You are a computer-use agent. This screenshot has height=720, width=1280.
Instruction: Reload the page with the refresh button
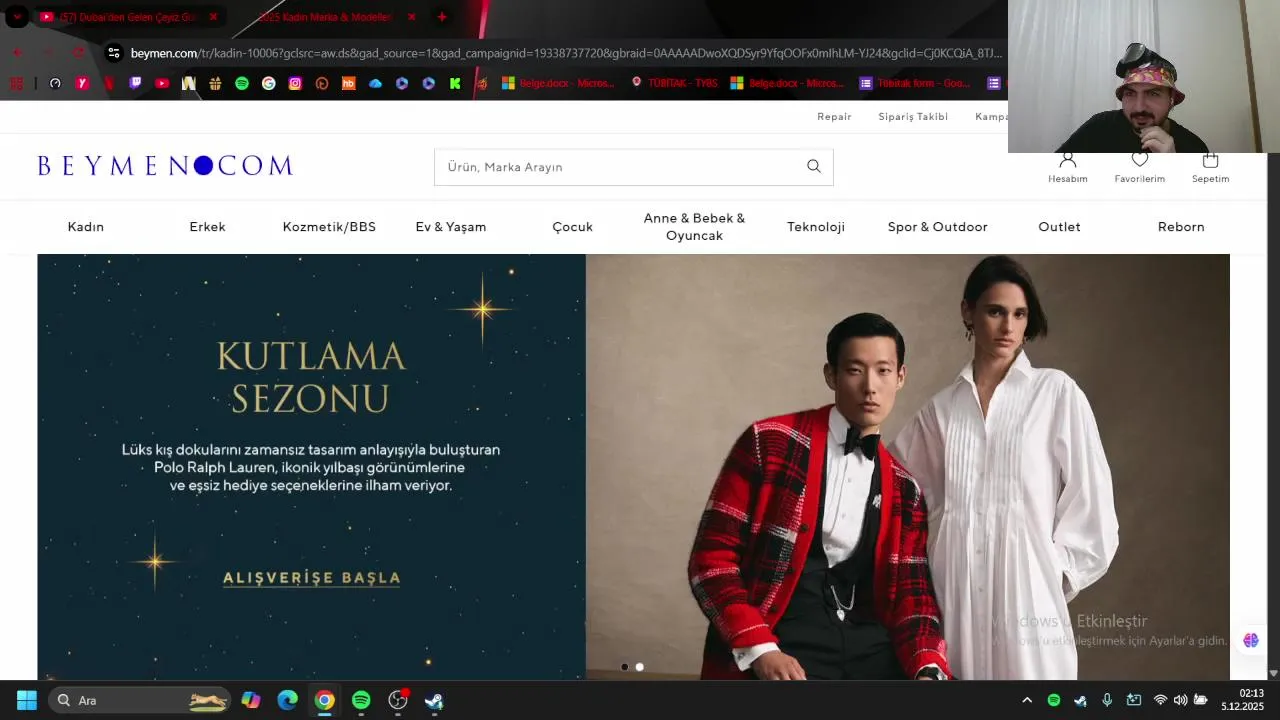click(x=79, y=53)
